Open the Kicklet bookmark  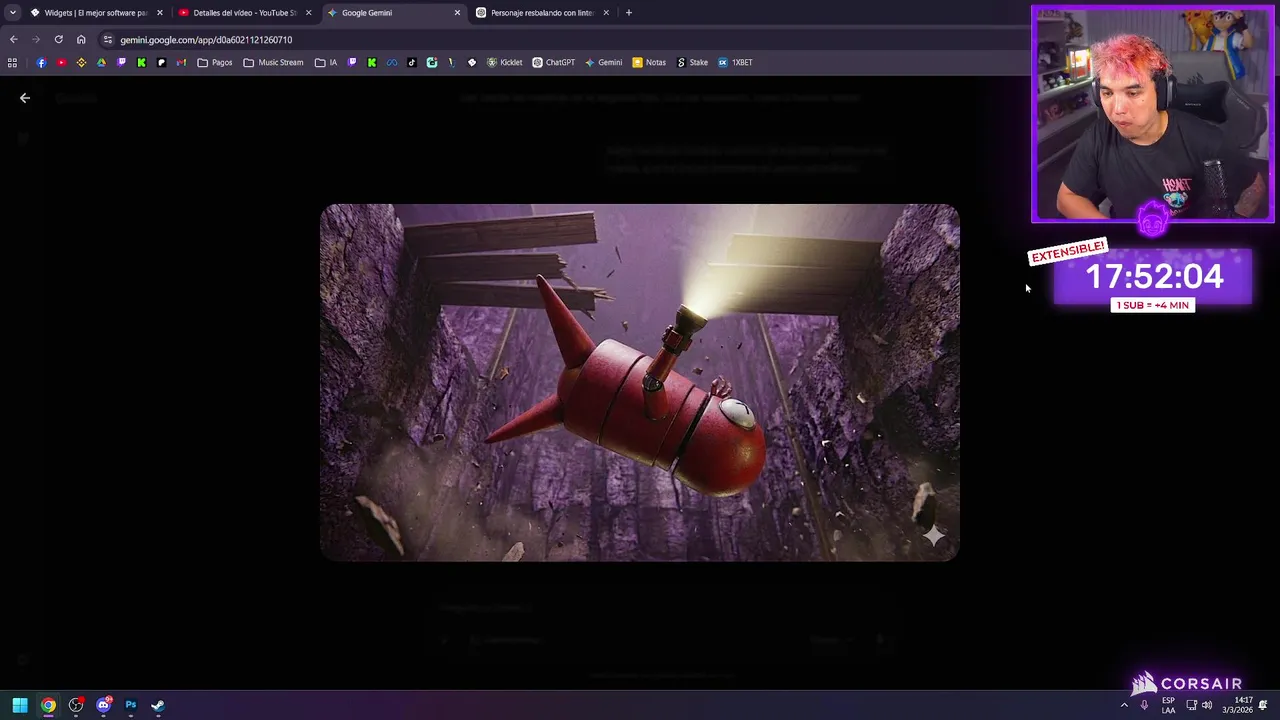(x=505, y=62)
